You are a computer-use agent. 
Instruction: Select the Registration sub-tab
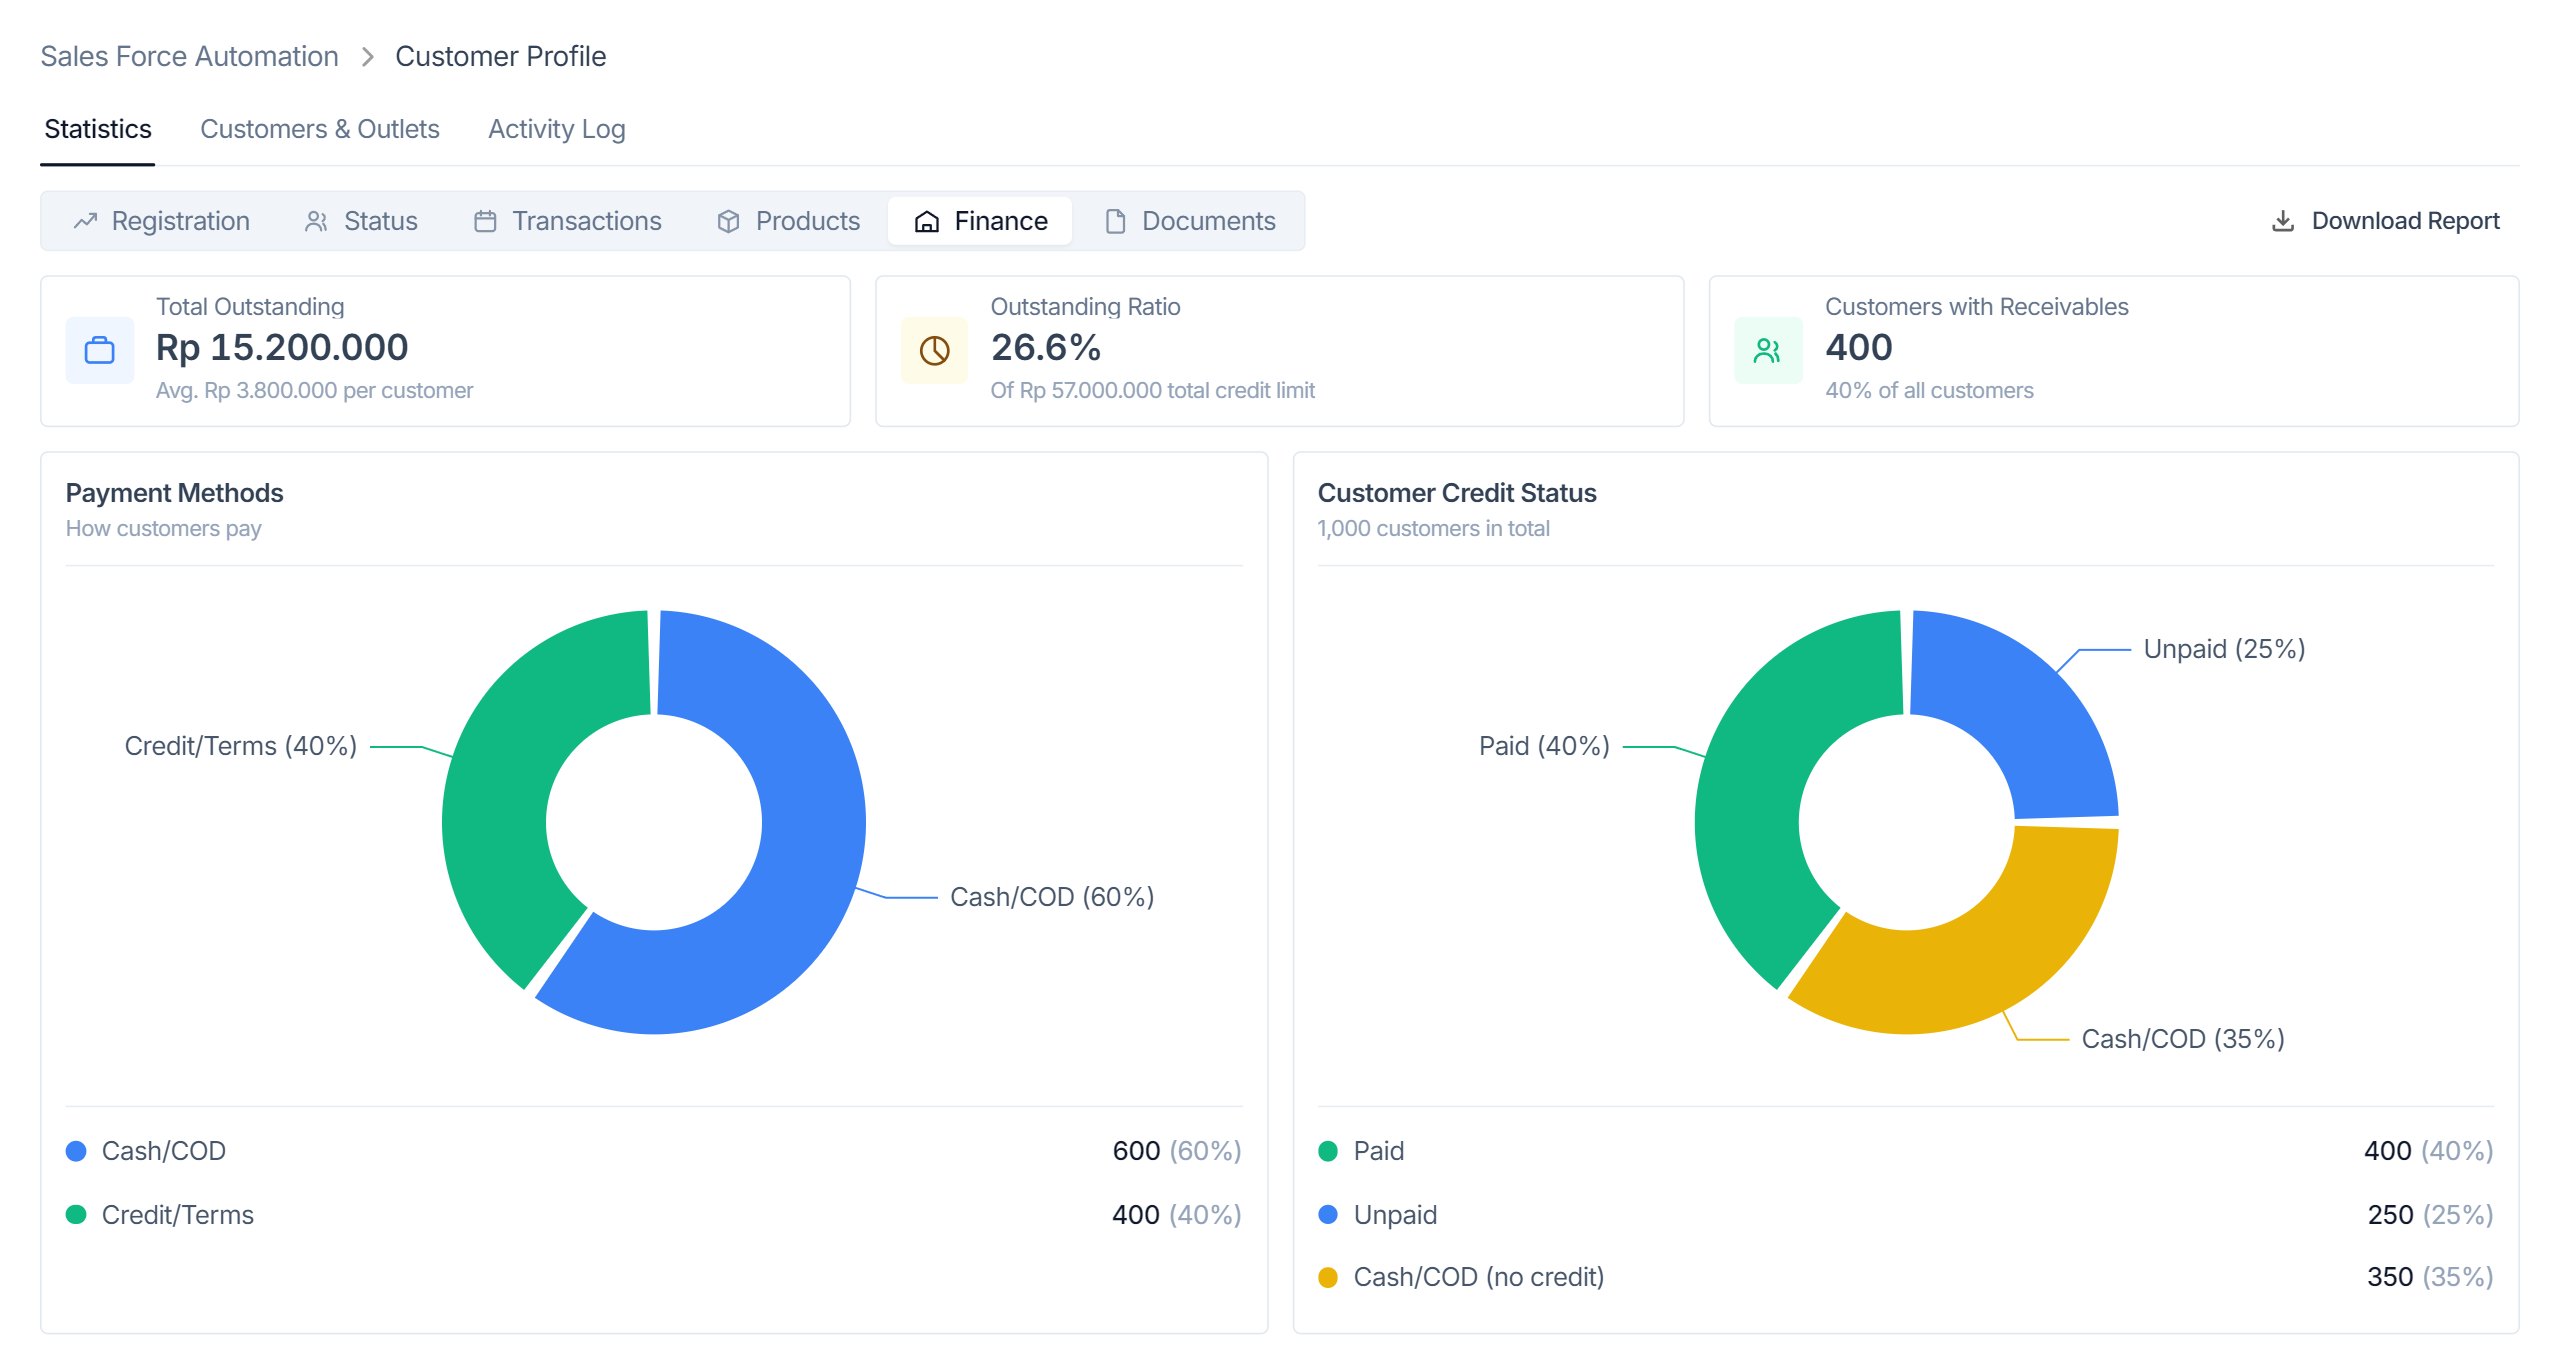click(x=162, y=221)
